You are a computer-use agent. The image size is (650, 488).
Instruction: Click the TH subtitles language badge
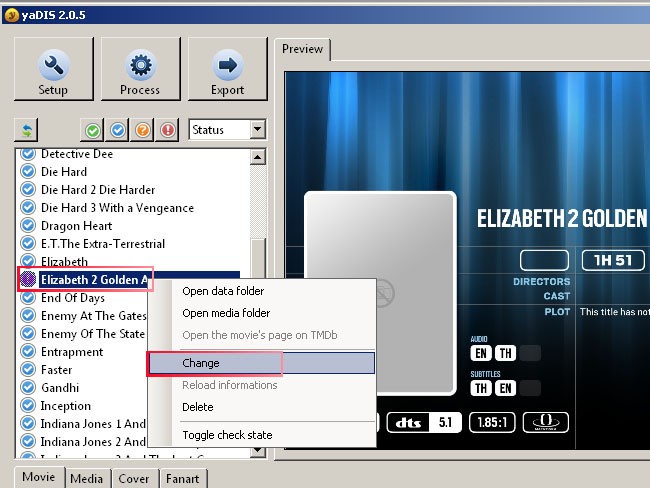click(481, 388)
